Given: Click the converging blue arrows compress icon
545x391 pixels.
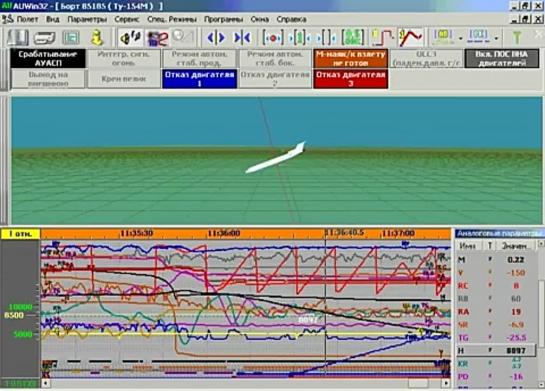Looking at the screenshot, I should [x=242, y=38].
